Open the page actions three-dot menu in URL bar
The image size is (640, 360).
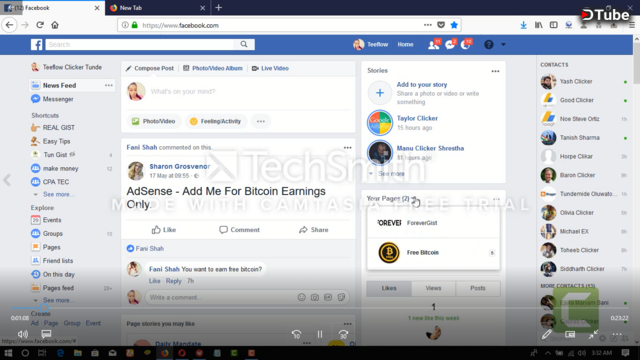(427, 25)
